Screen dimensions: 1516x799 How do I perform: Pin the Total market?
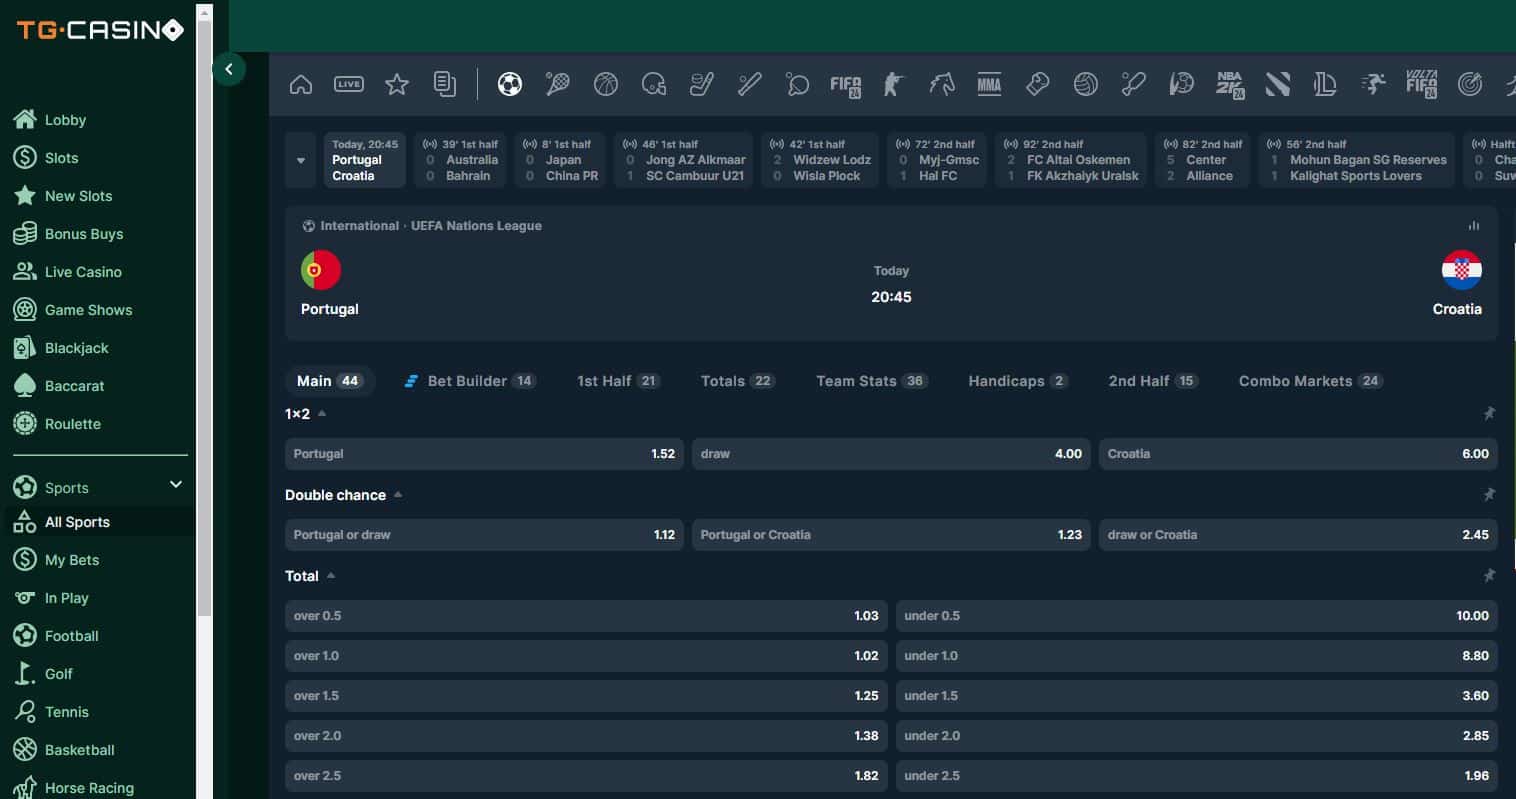[1489, 576]
